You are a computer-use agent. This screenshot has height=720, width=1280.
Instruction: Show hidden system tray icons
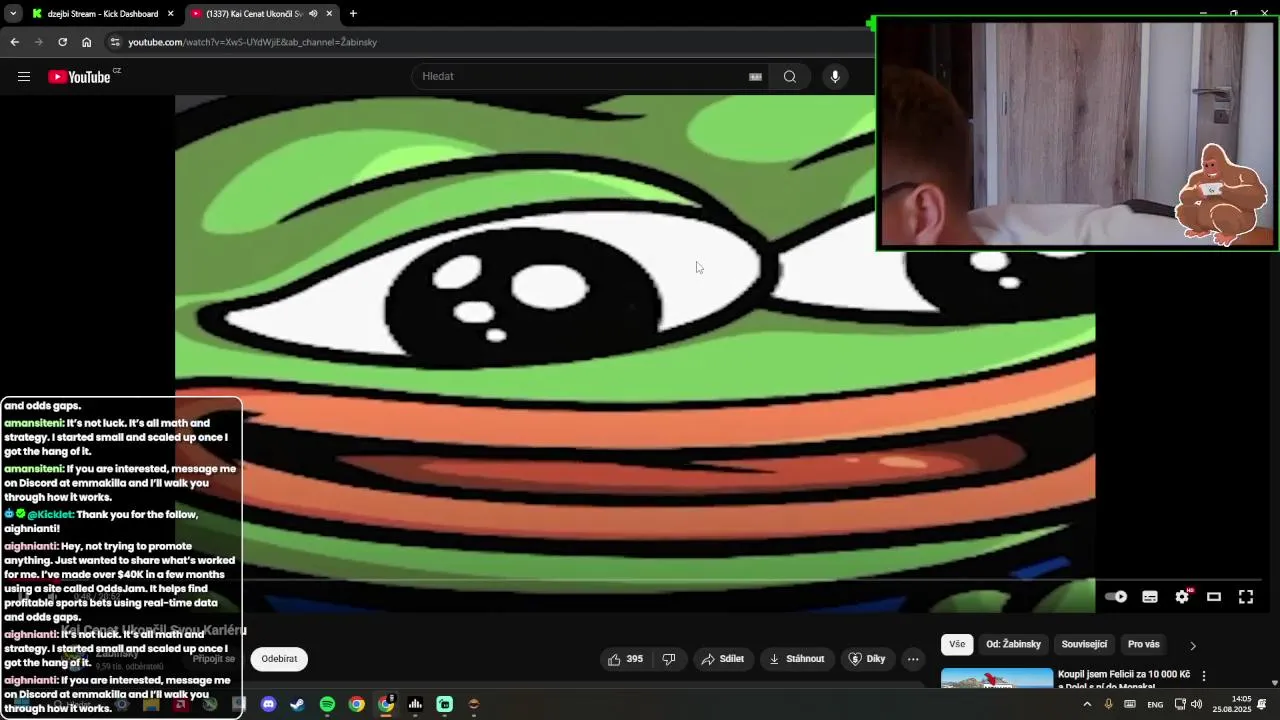1087,705
